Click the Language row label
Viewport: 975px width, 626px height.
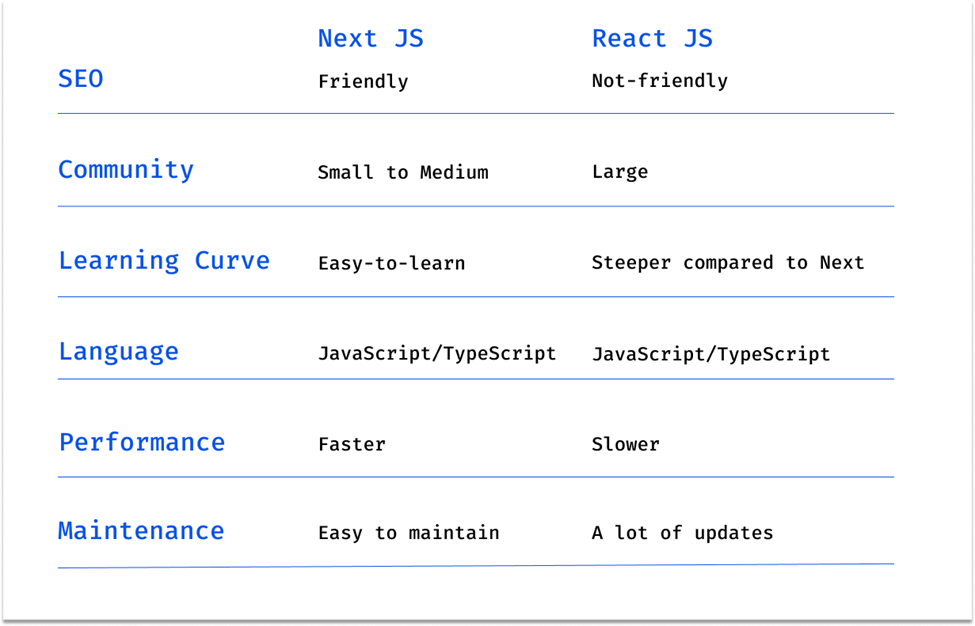(119, 352)
